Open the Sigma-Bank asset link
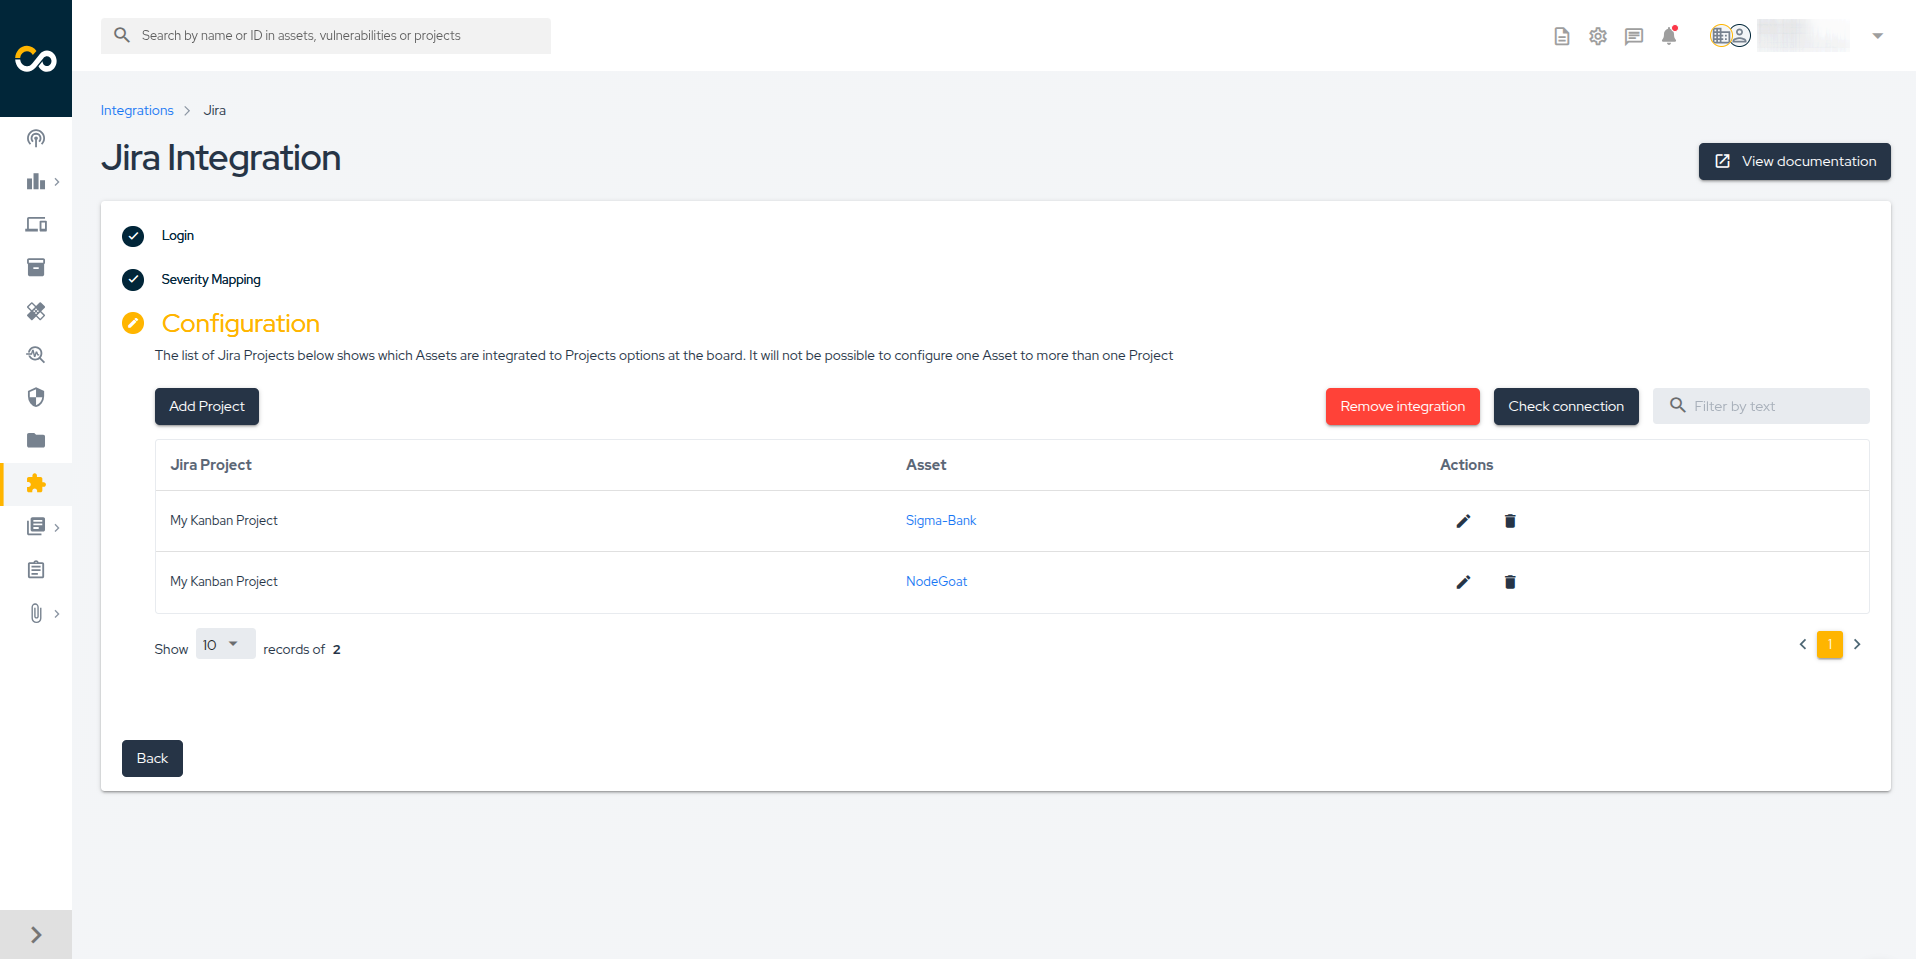1916x959 pixels. (940, 521)
